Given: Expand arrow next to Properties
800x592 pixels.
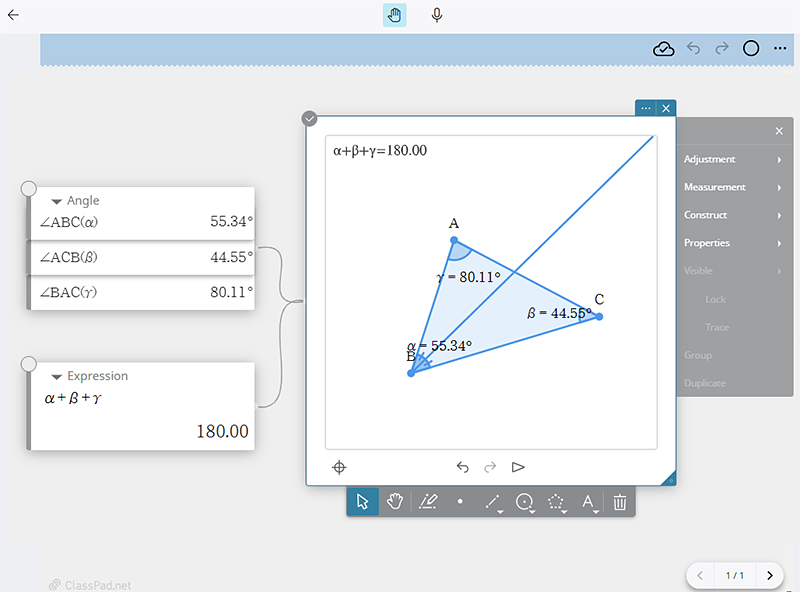Looking at the screenshot, I should coord(779,243).
